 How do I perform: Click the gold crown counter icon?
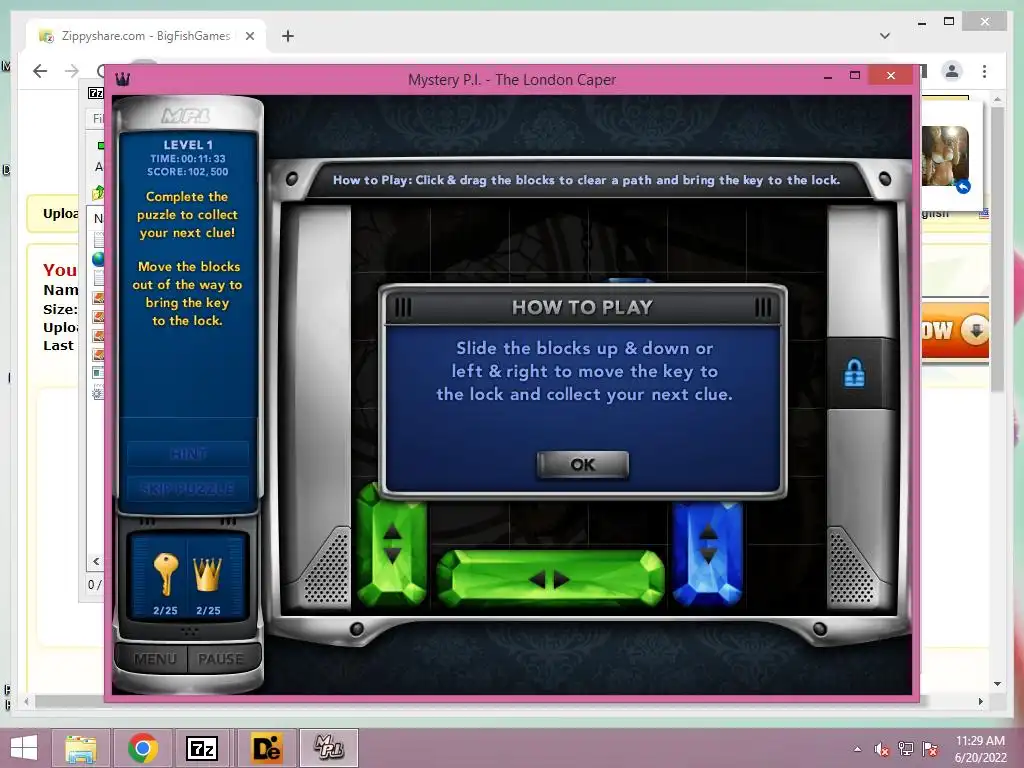coord(208,573)
